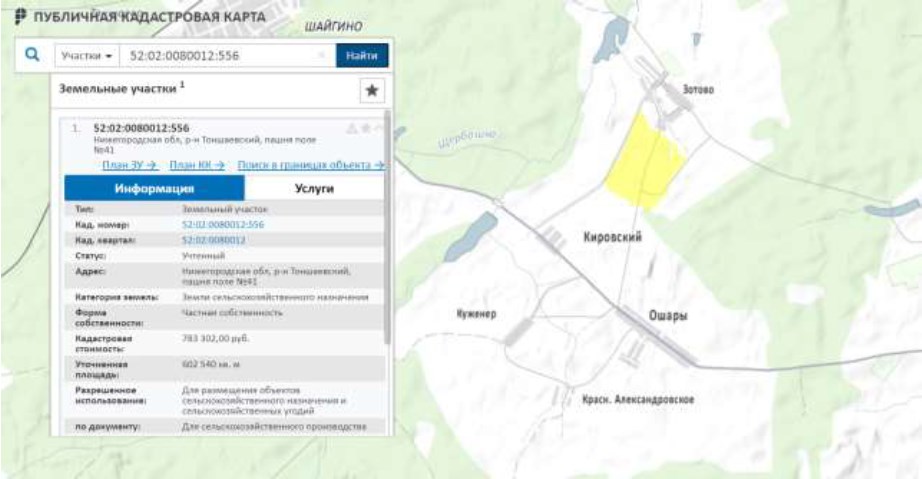The image size is (922, 479).
Task: Click the magnifier search icon
Action: tap(32, 55)
